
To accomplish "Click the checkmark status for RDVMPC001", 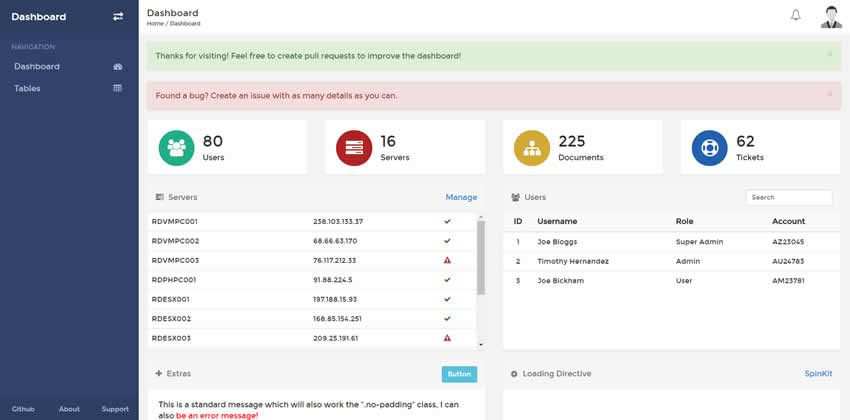I will [x=447, y=221].
